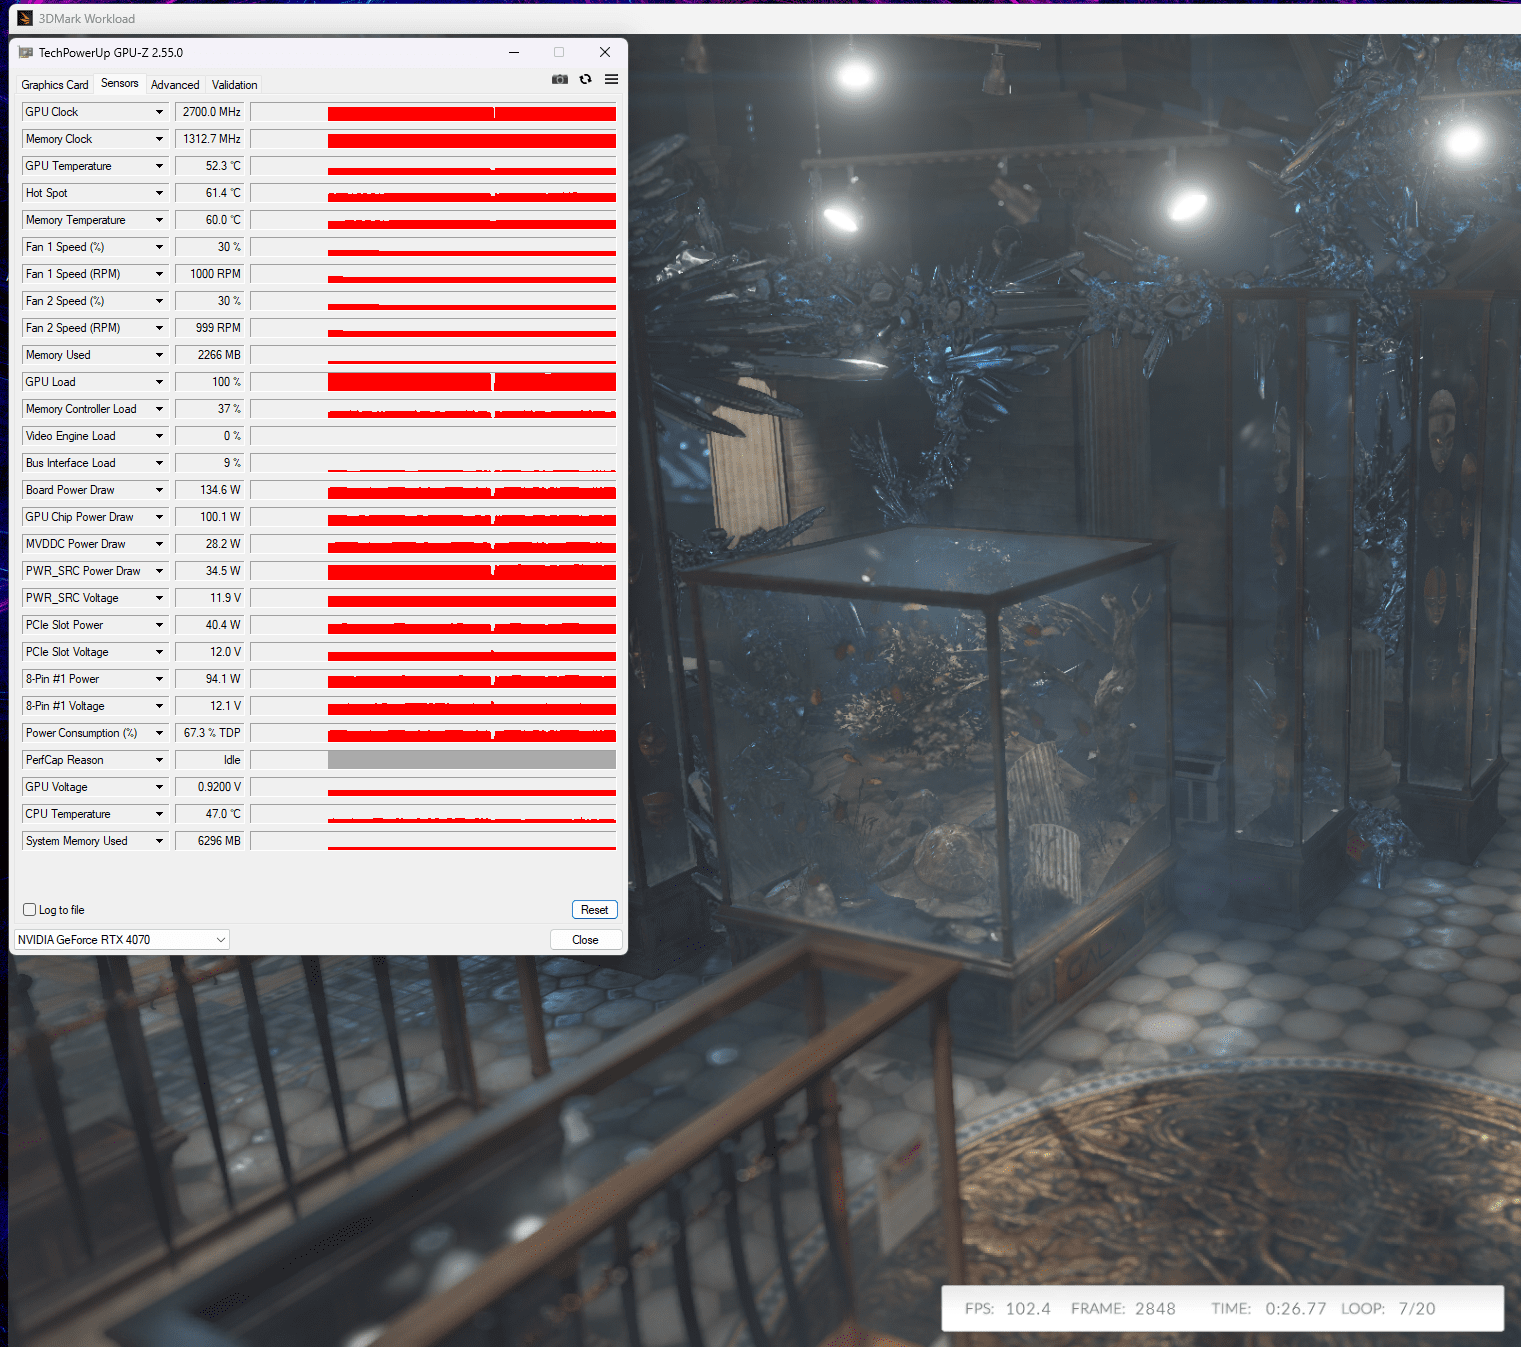Viewport: 1521px width, 1347px height.
Task: Click the Hot Spot value 61.4 °C
Action: [210, 193]
